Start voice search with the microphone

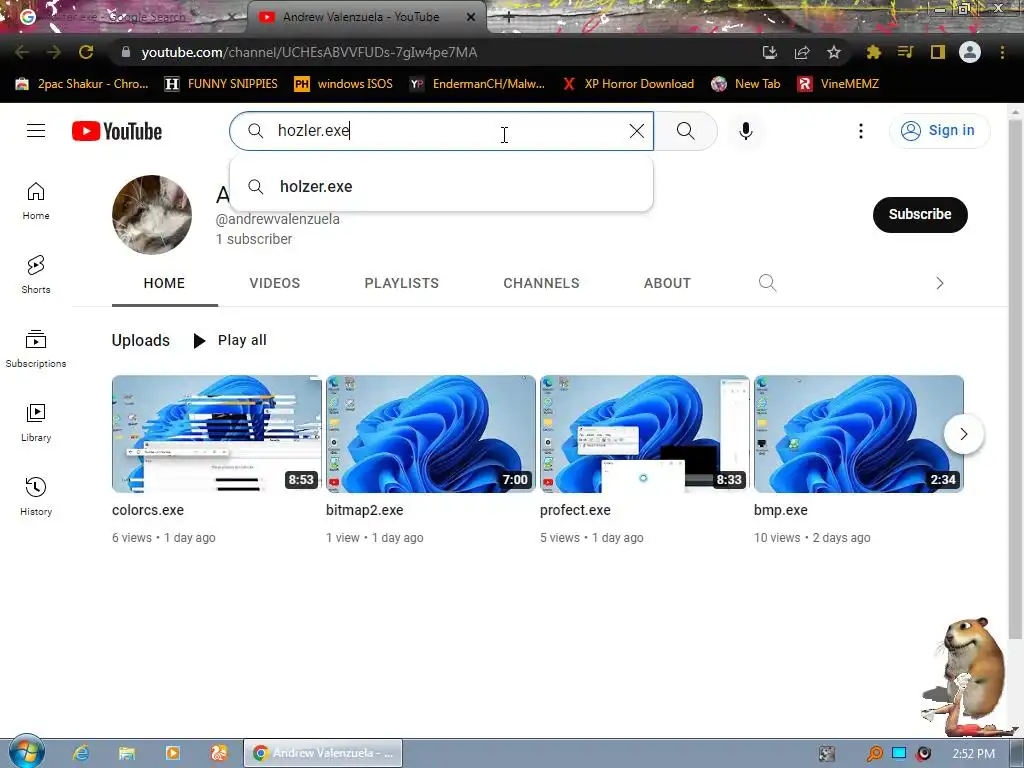click(x=746, y=131)
